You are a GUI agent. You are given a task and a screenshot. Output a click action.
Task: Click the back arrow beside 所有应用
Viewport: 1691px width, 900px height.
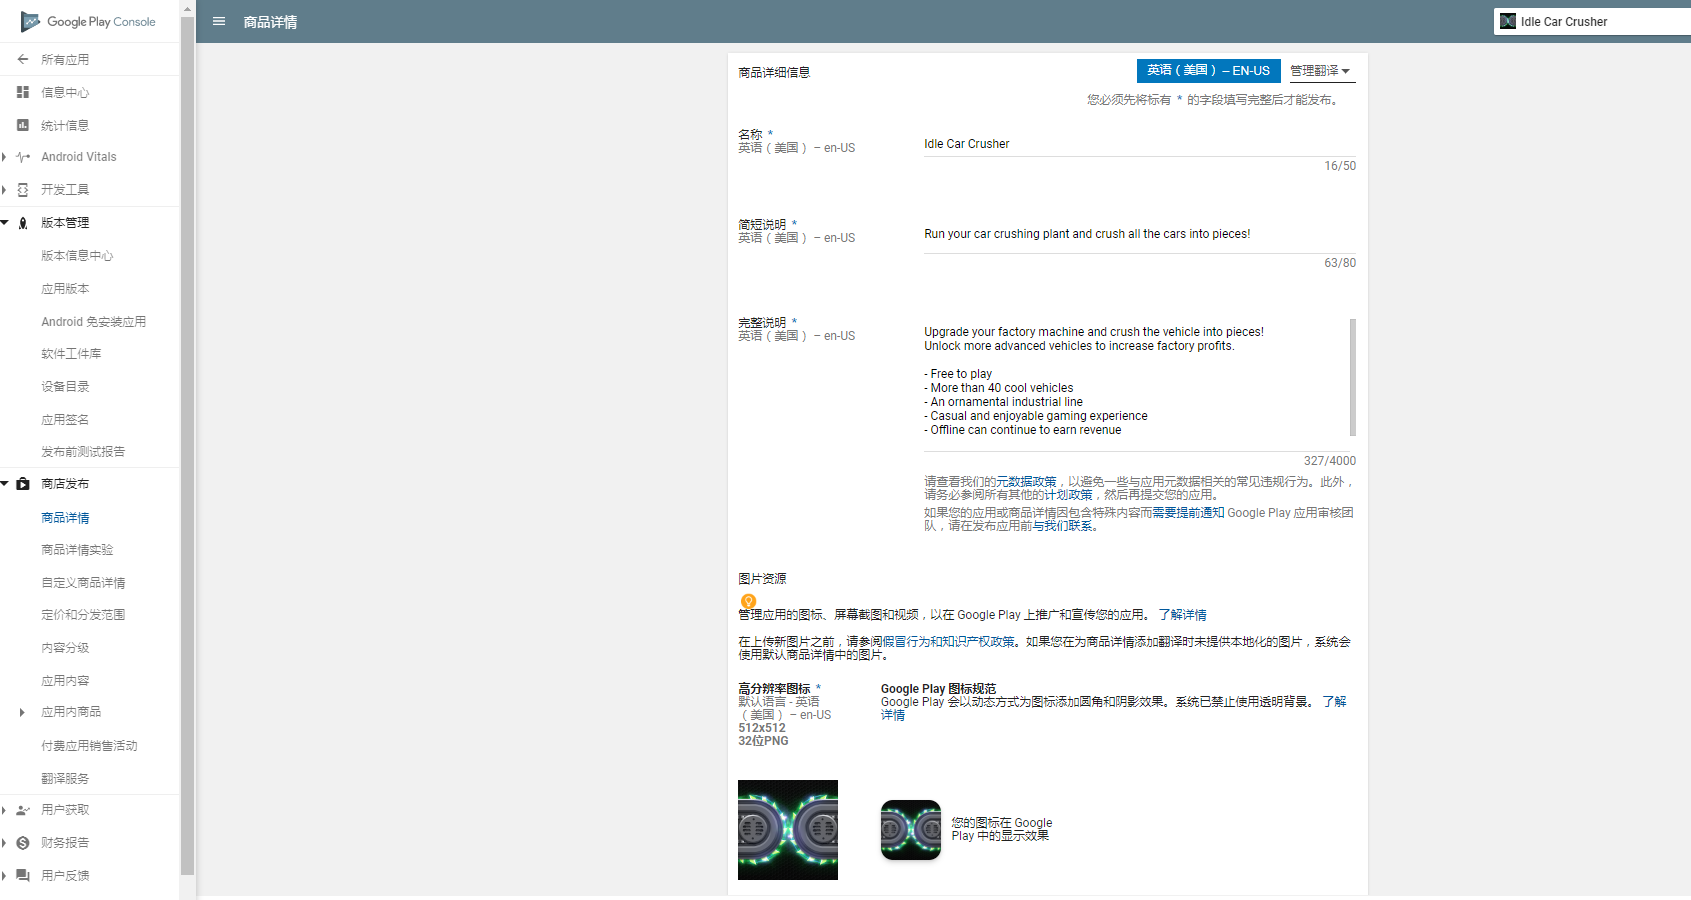23,59
